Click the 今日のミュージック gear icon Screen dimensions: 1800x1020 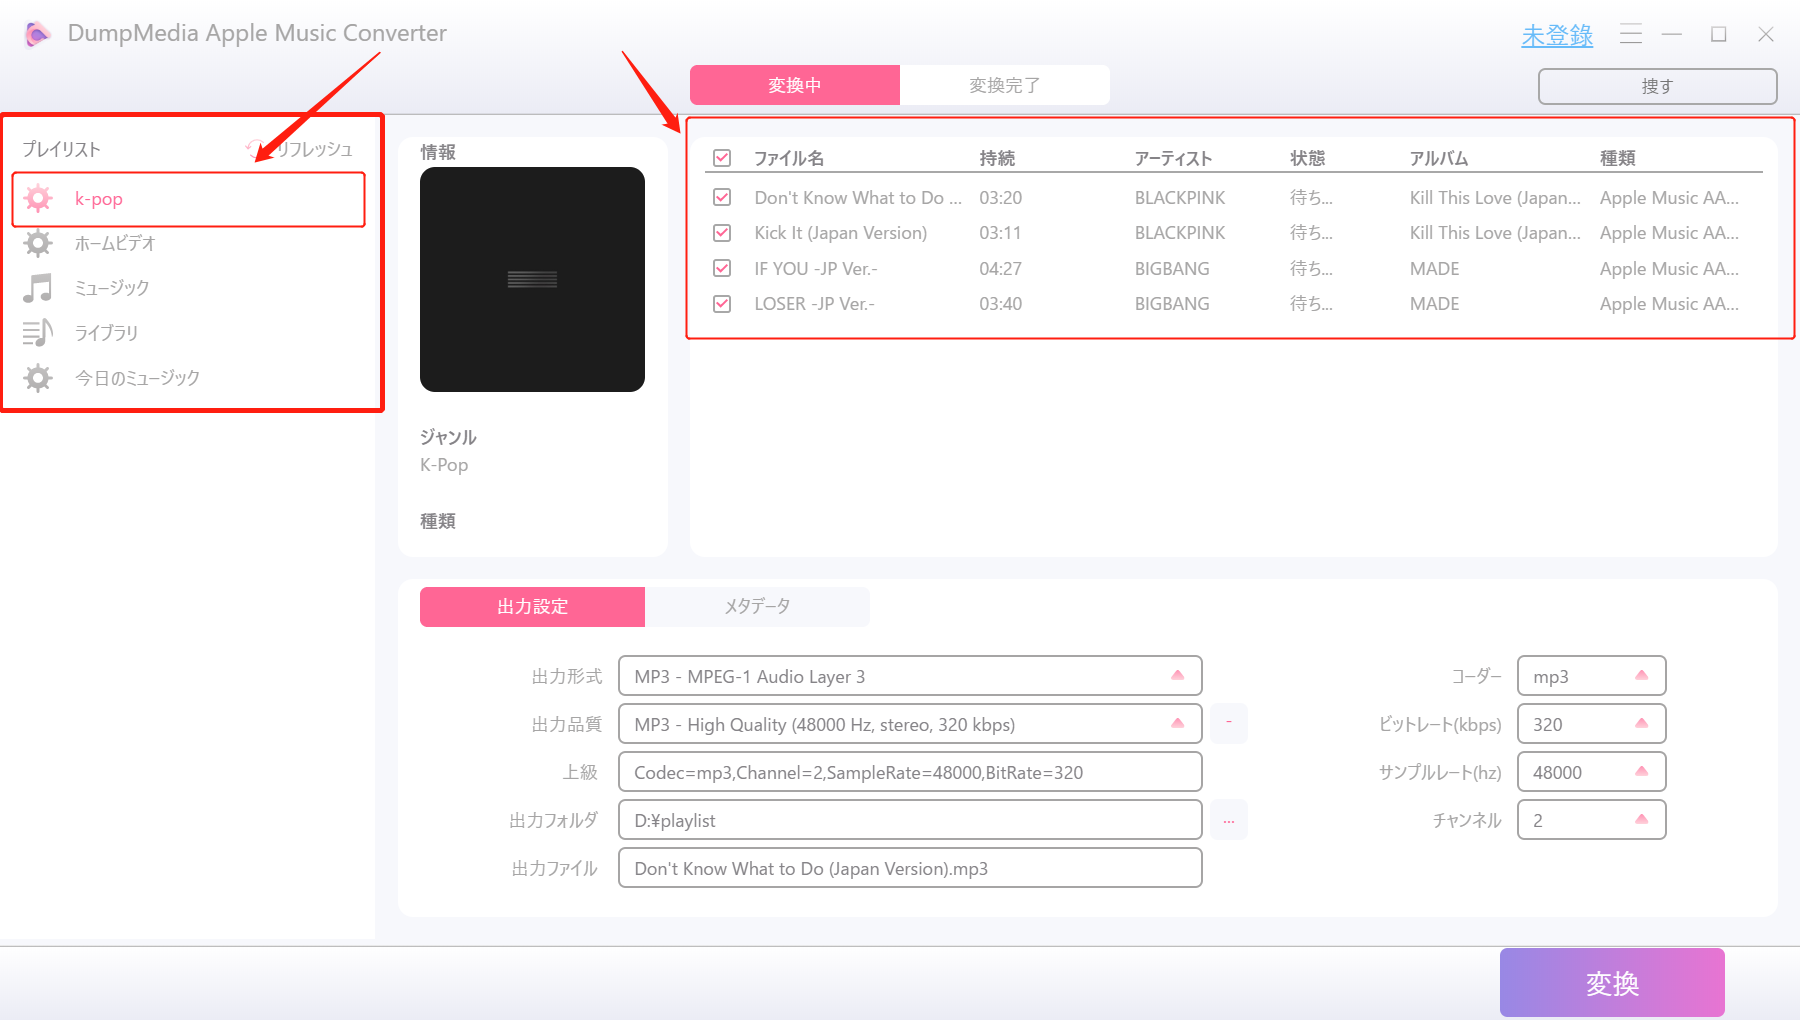pos(38,378)
